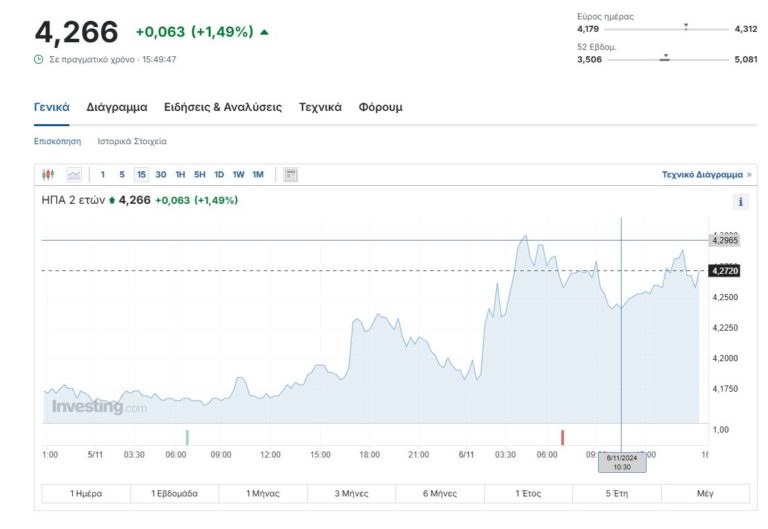The image size is (768, 529).
Task: Click the red event marker on timeline
Action: [562, 436]
